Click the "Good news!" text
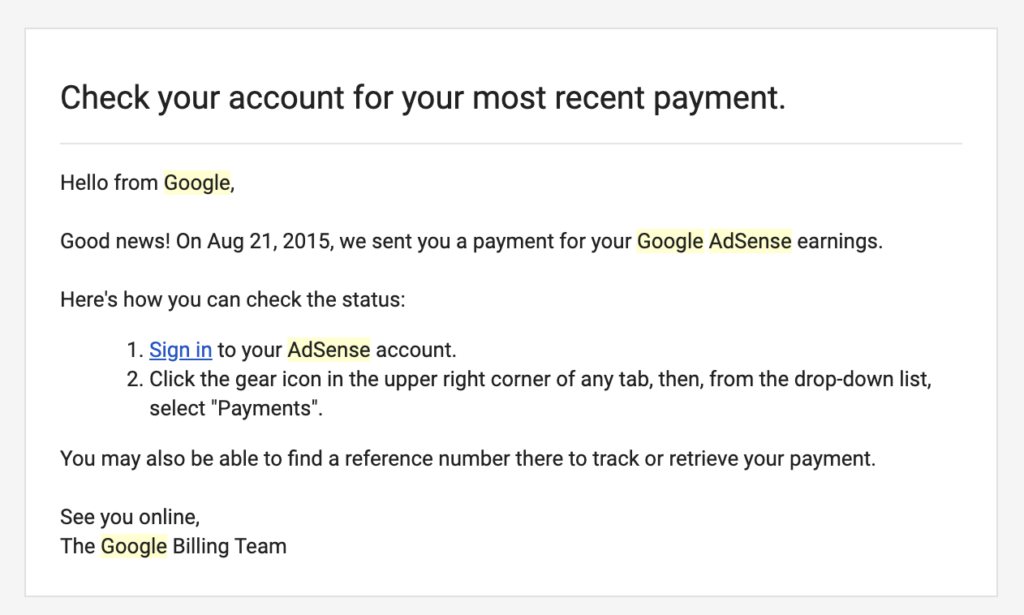1024x615 pixels. coord(115,242)
